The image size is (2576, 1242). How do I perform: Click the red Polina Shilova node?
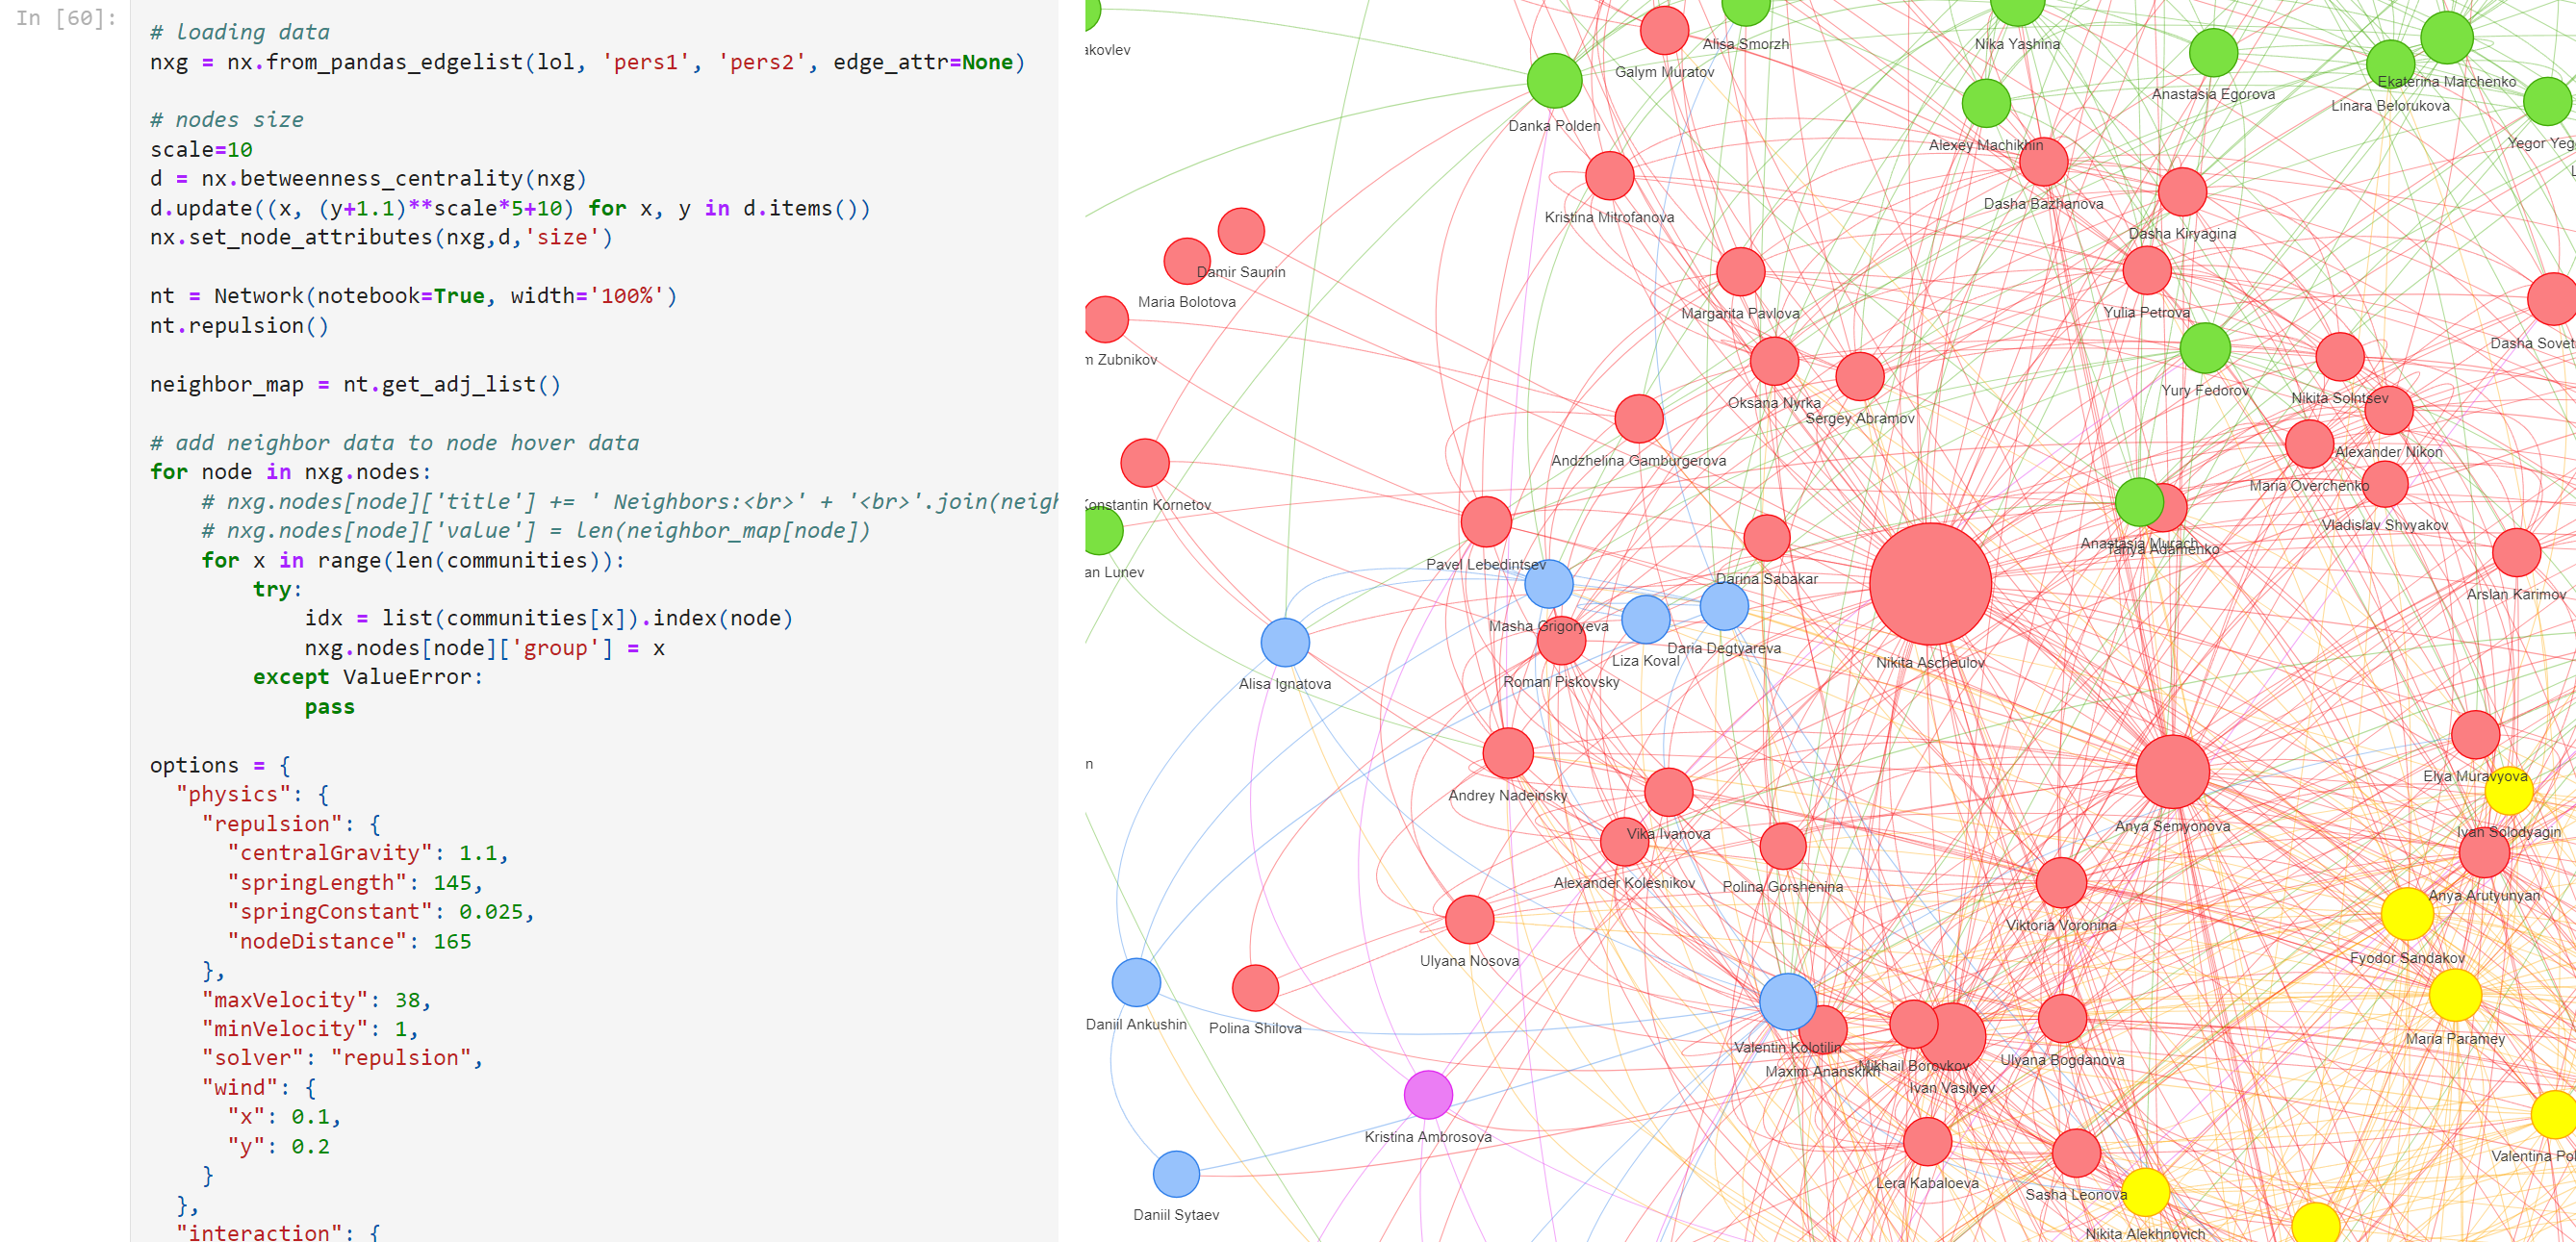[x=1255, y=988]
